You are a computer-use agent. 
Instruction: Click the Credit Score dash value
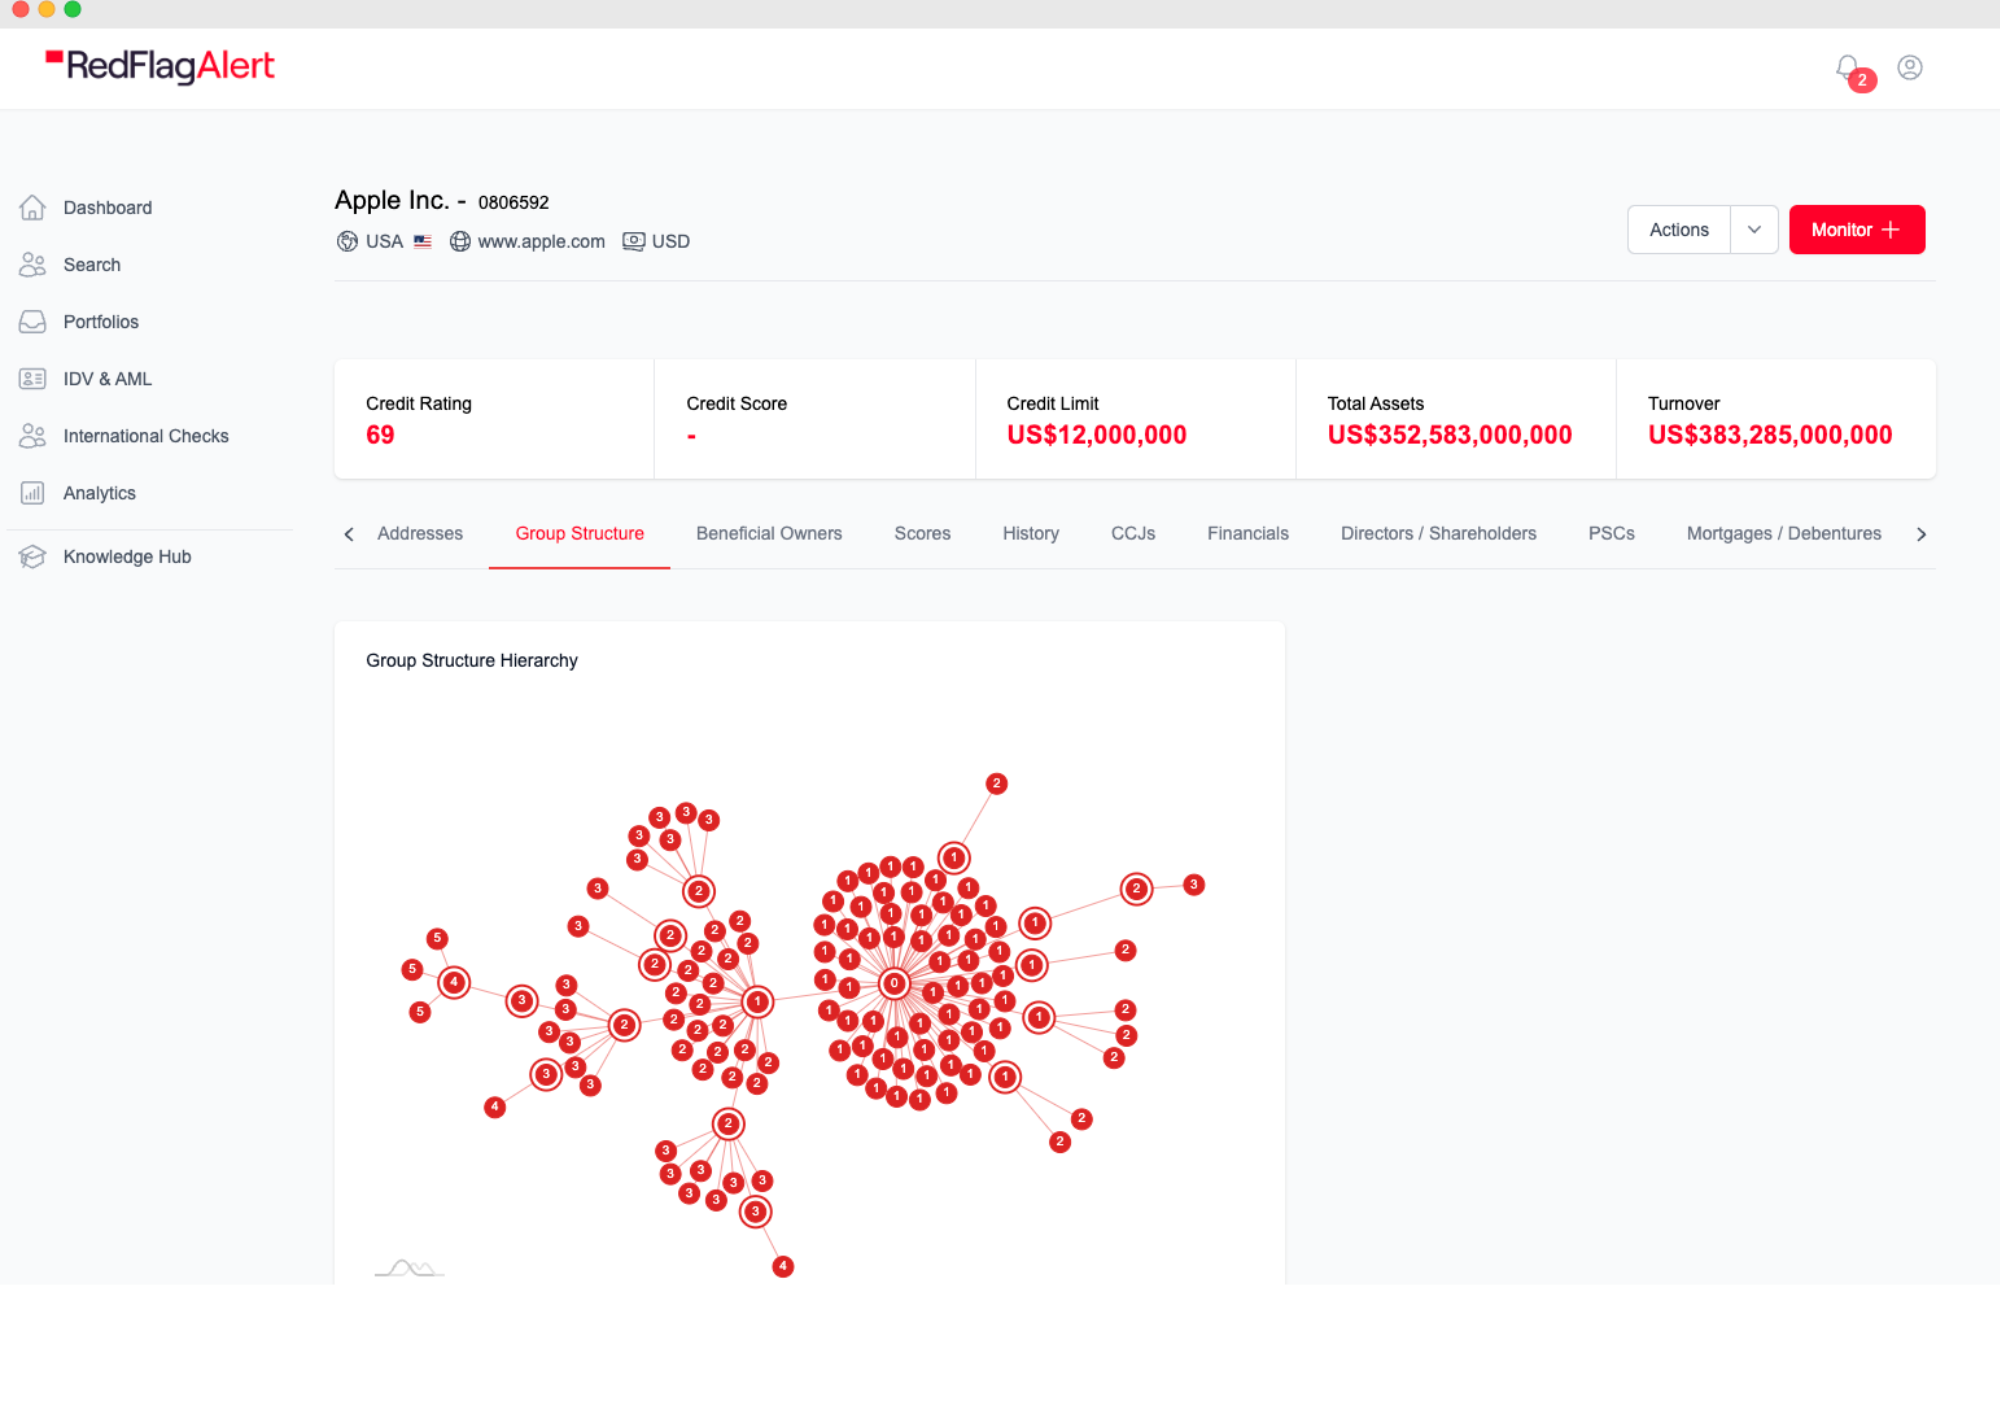click(x=691, y=436)
